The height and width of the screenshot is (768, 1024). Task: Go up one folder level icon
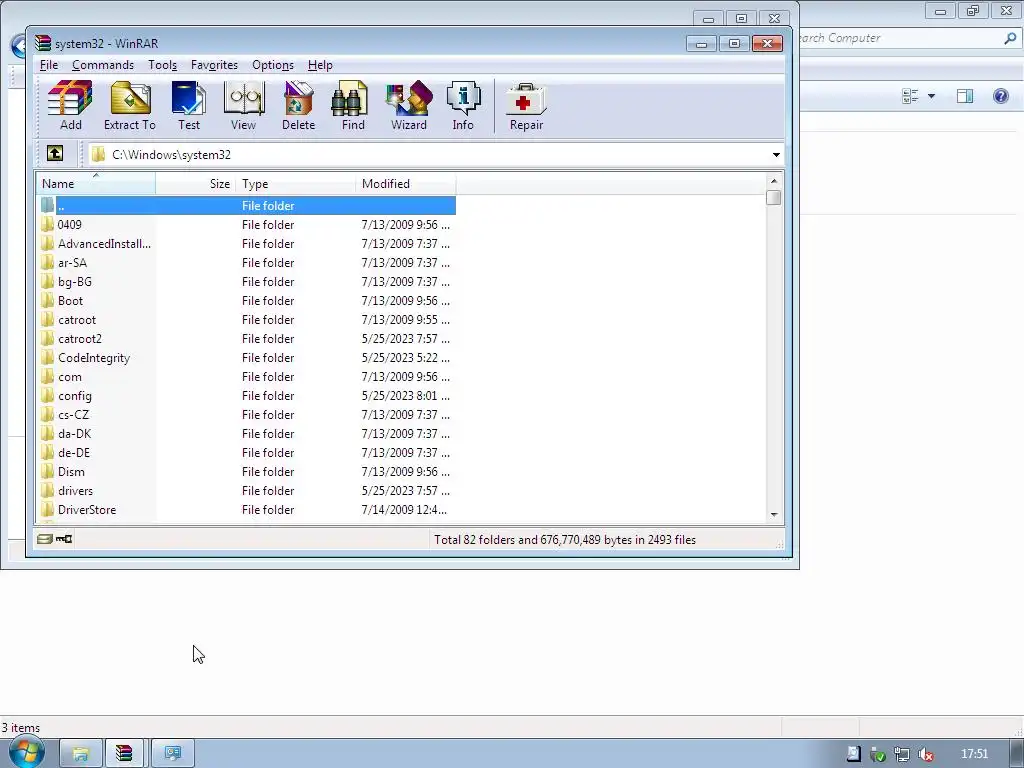[x=55, y=154]
